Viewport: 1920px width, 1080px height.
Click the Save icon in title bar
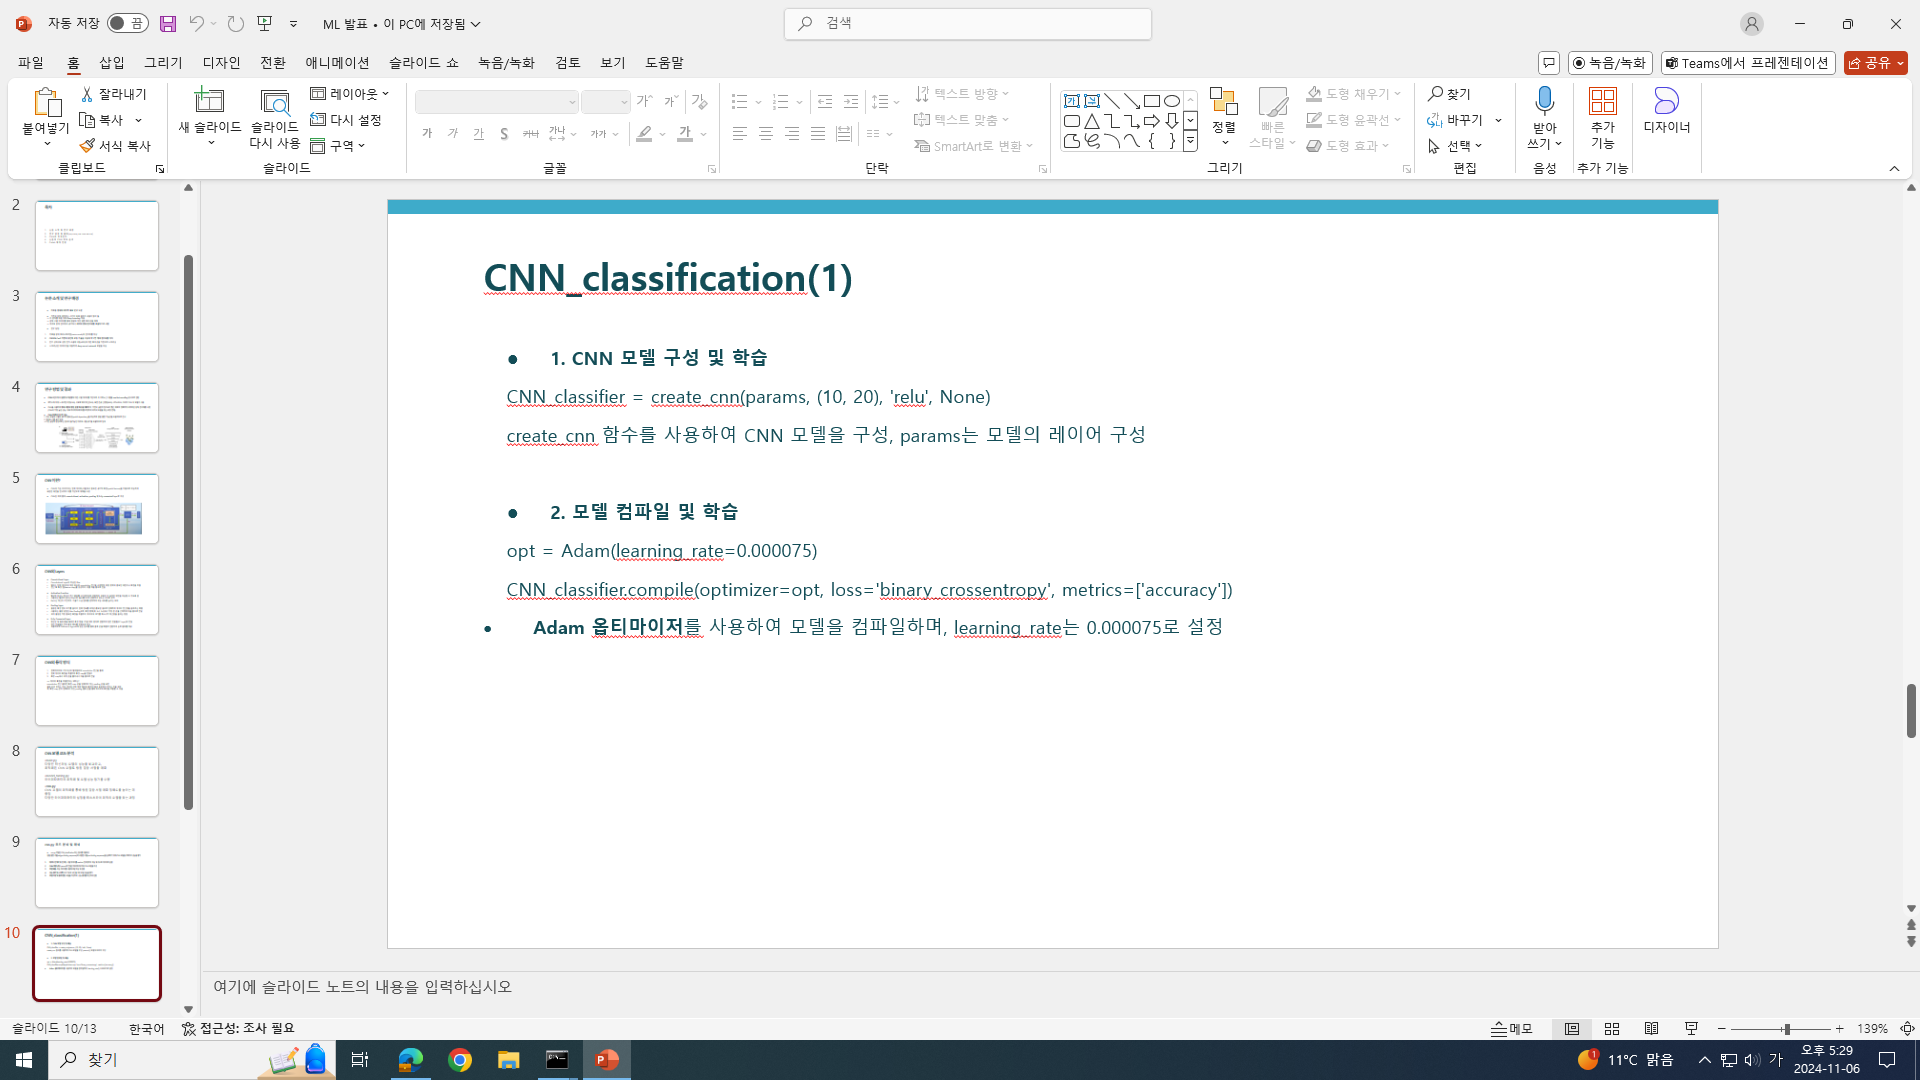168,24
